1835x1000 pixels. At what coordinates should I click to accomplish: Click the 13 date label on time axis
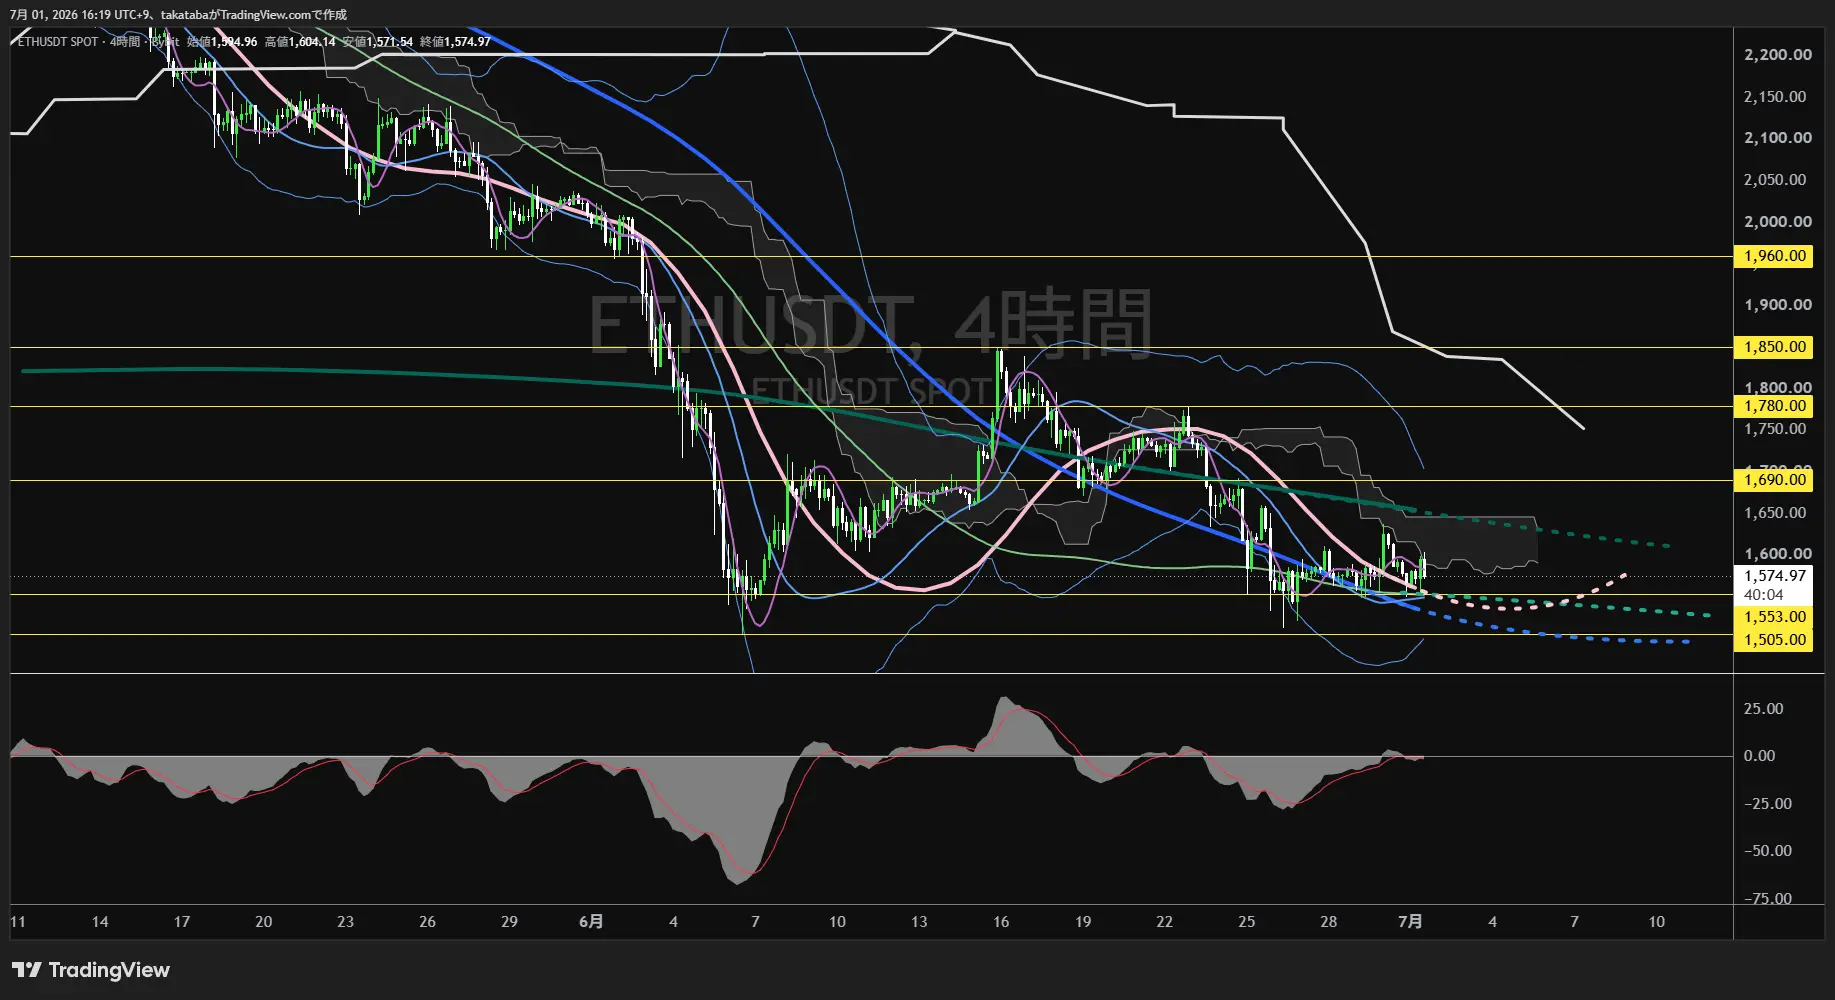pyautogui.click(x=919, y=922)
